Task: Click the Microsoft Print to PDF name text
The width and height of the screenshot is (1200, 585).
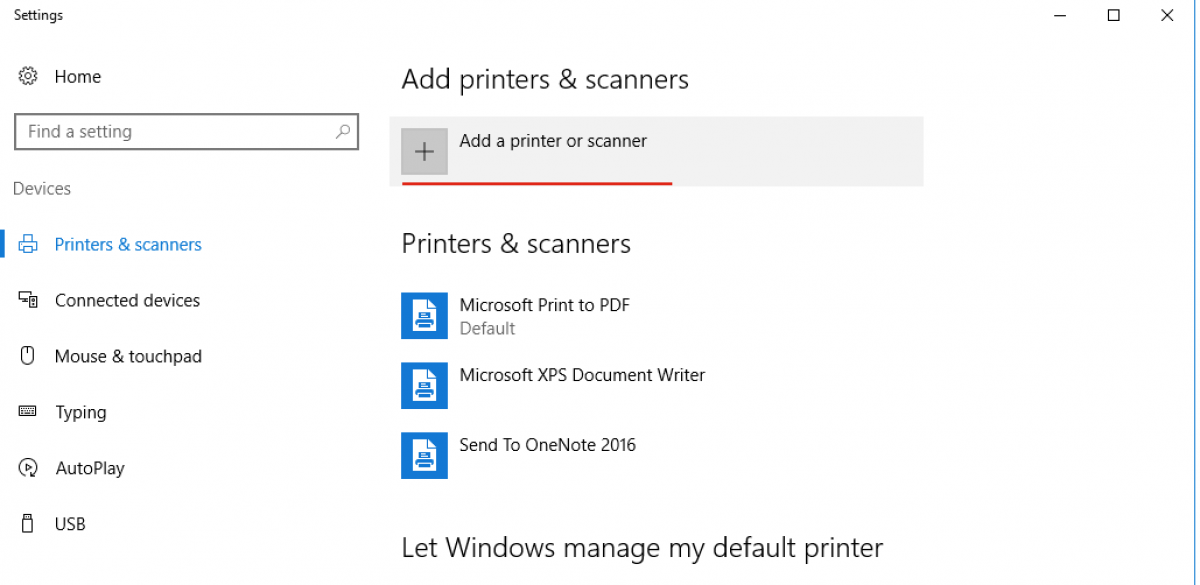Action: (x=544, y=305)
